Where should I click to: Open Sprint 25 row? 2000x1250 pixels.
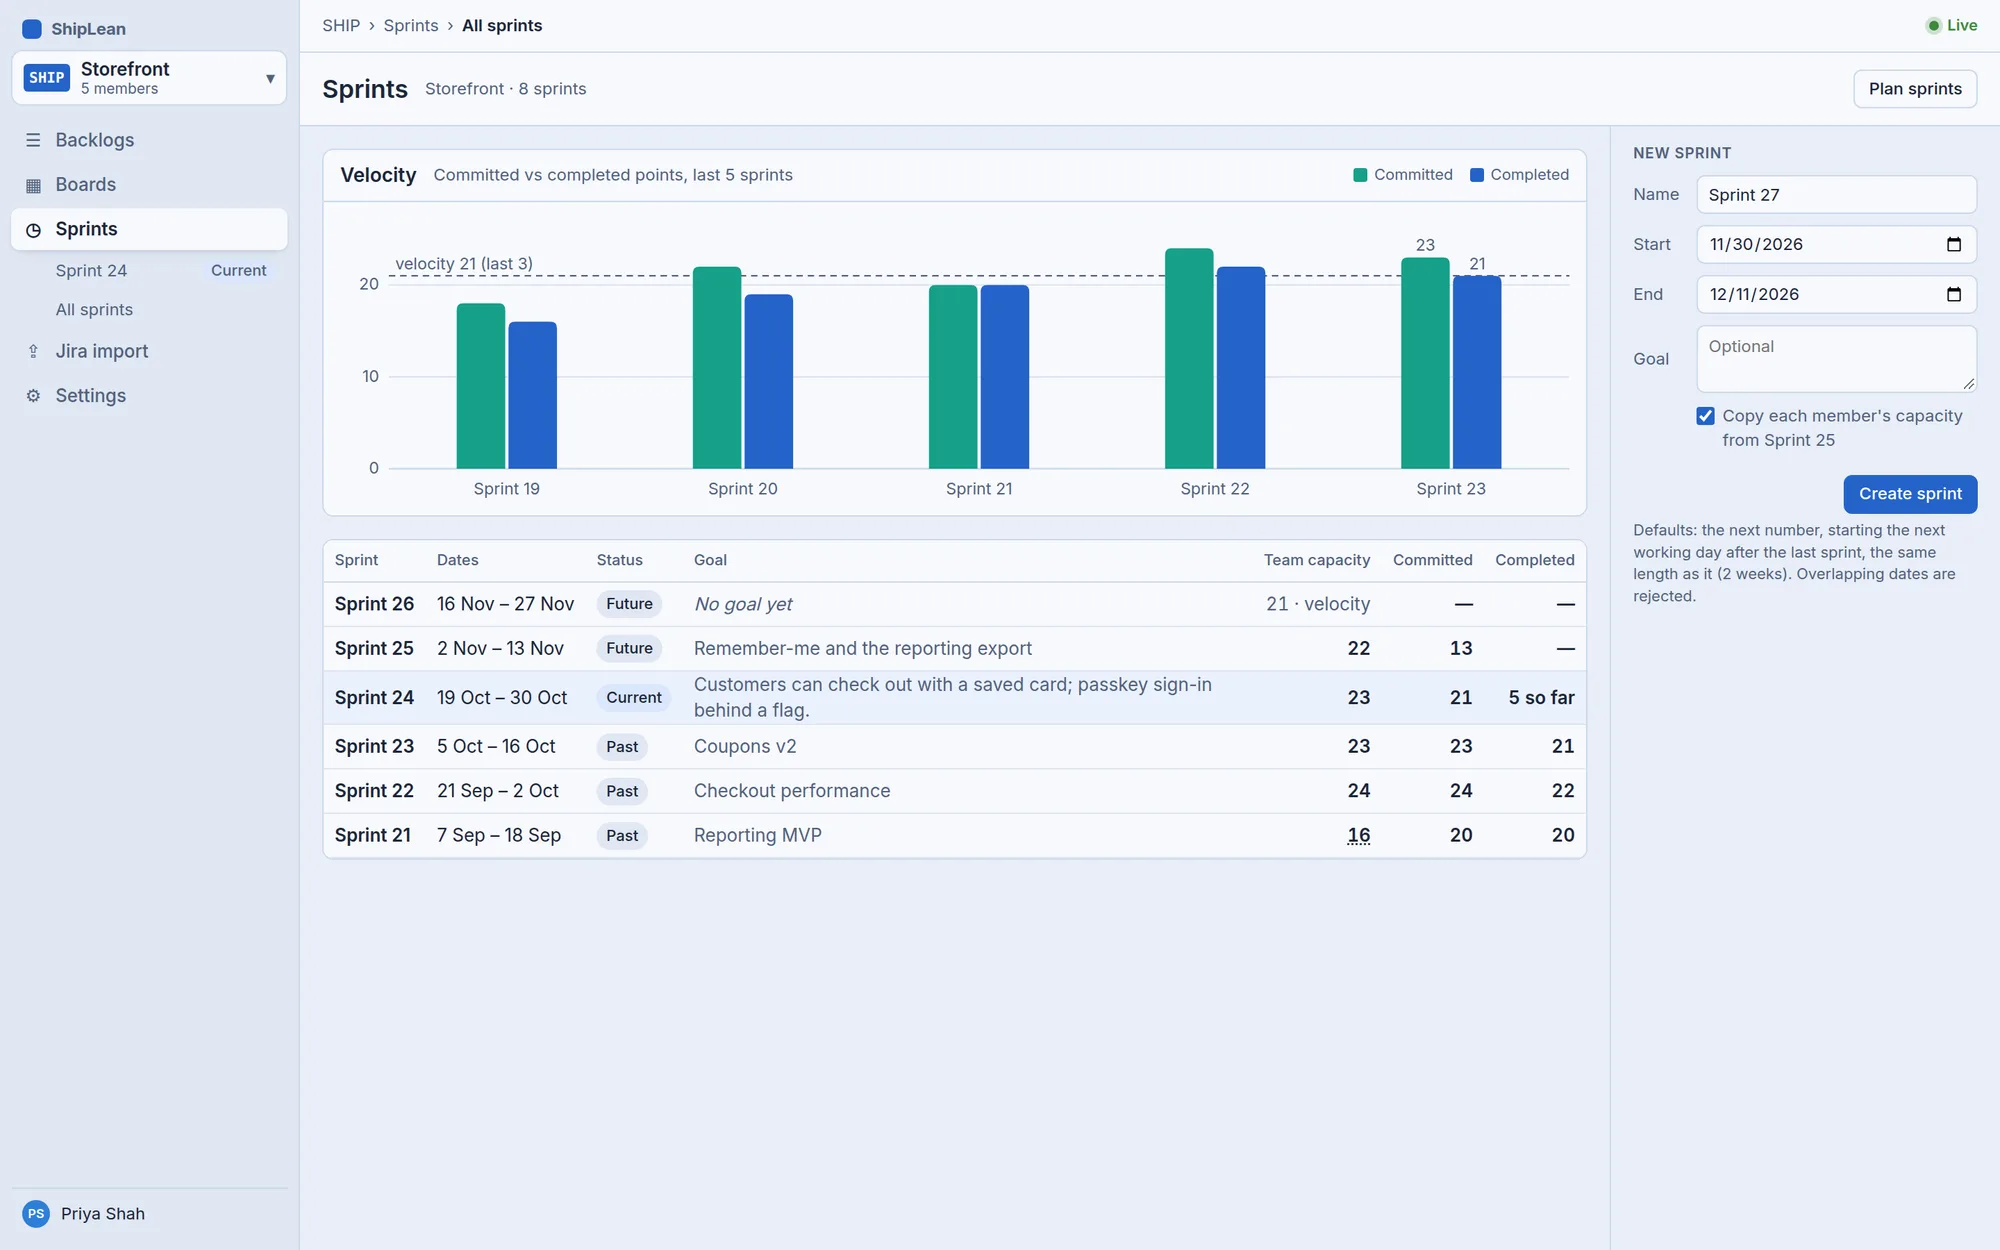tap(954, 648)
